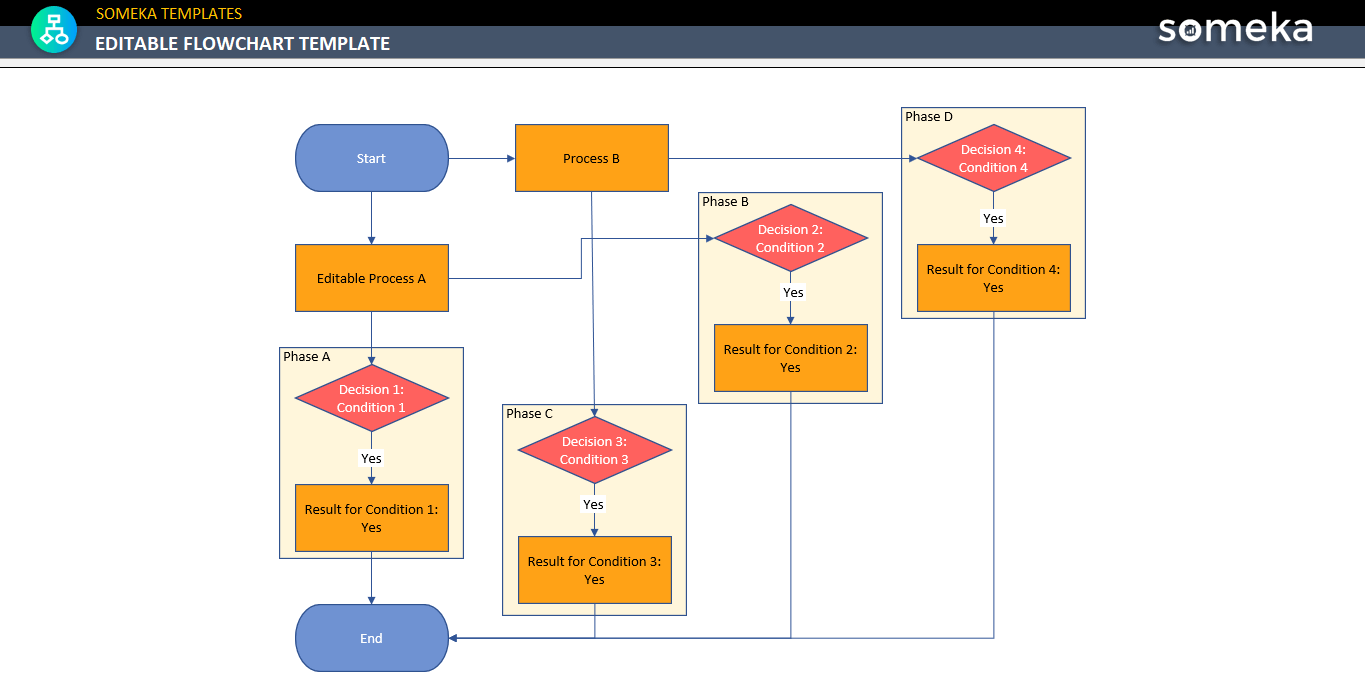Click the Result for Condition 1 box

pos(372,518)
